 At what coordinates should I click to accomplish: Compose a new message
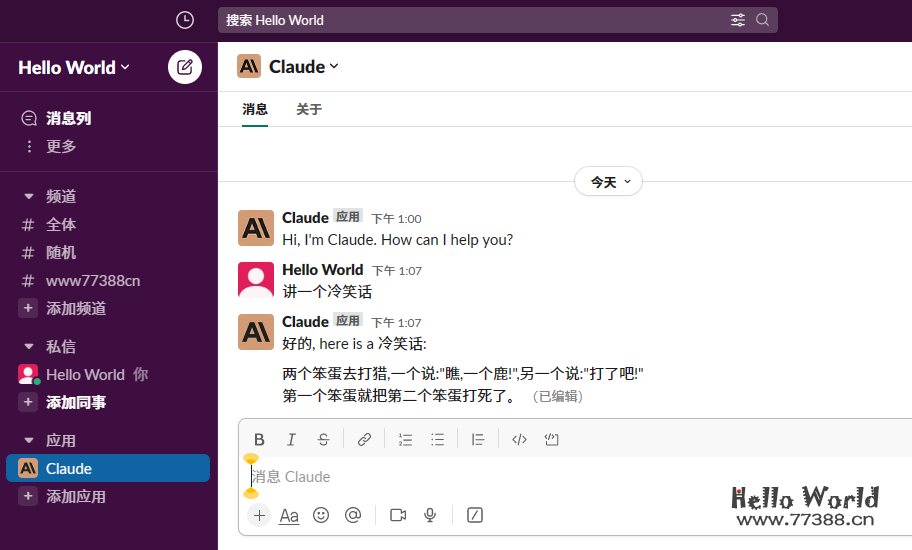point(185,67)
